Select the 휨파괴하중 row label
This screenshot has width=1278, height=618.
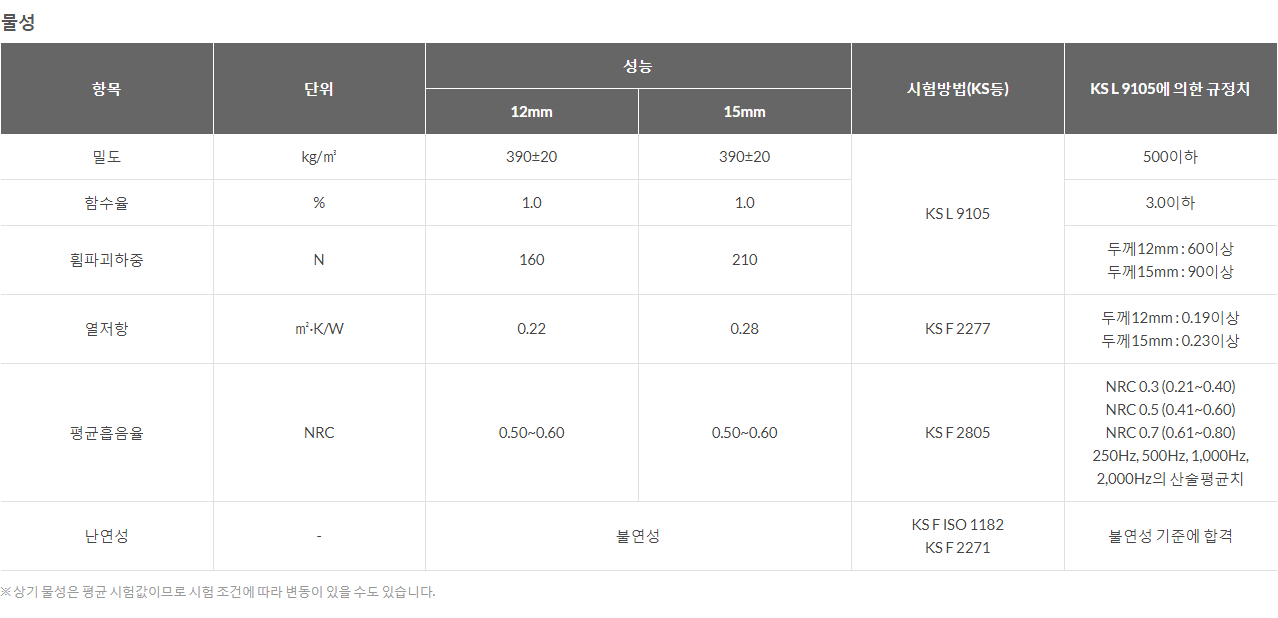pyautogui.click(x=106, y=260)
